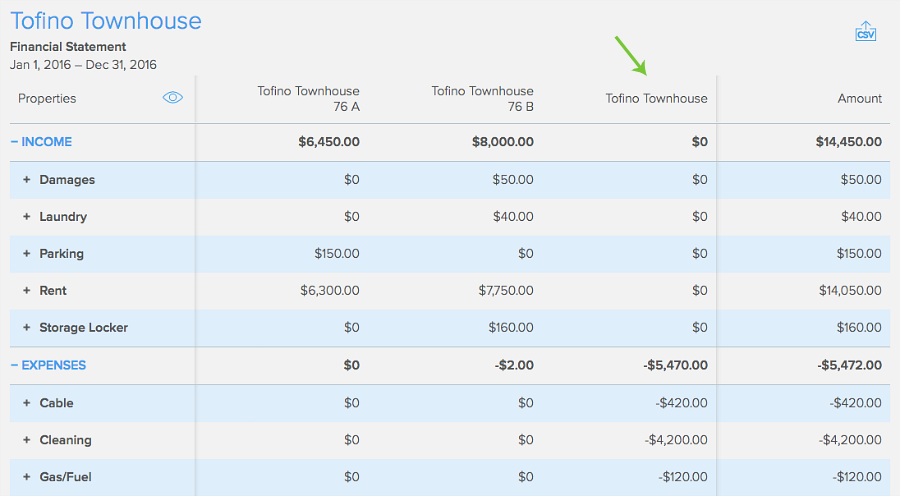Expand the Cable expense row
900x496 pixels.
26,403
